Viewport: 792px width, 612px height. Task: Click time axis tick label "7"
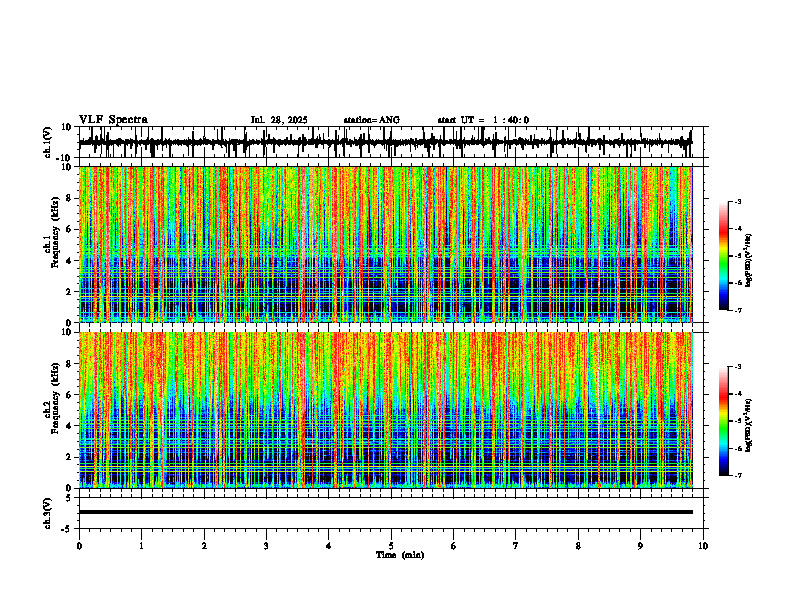[516, 546]
